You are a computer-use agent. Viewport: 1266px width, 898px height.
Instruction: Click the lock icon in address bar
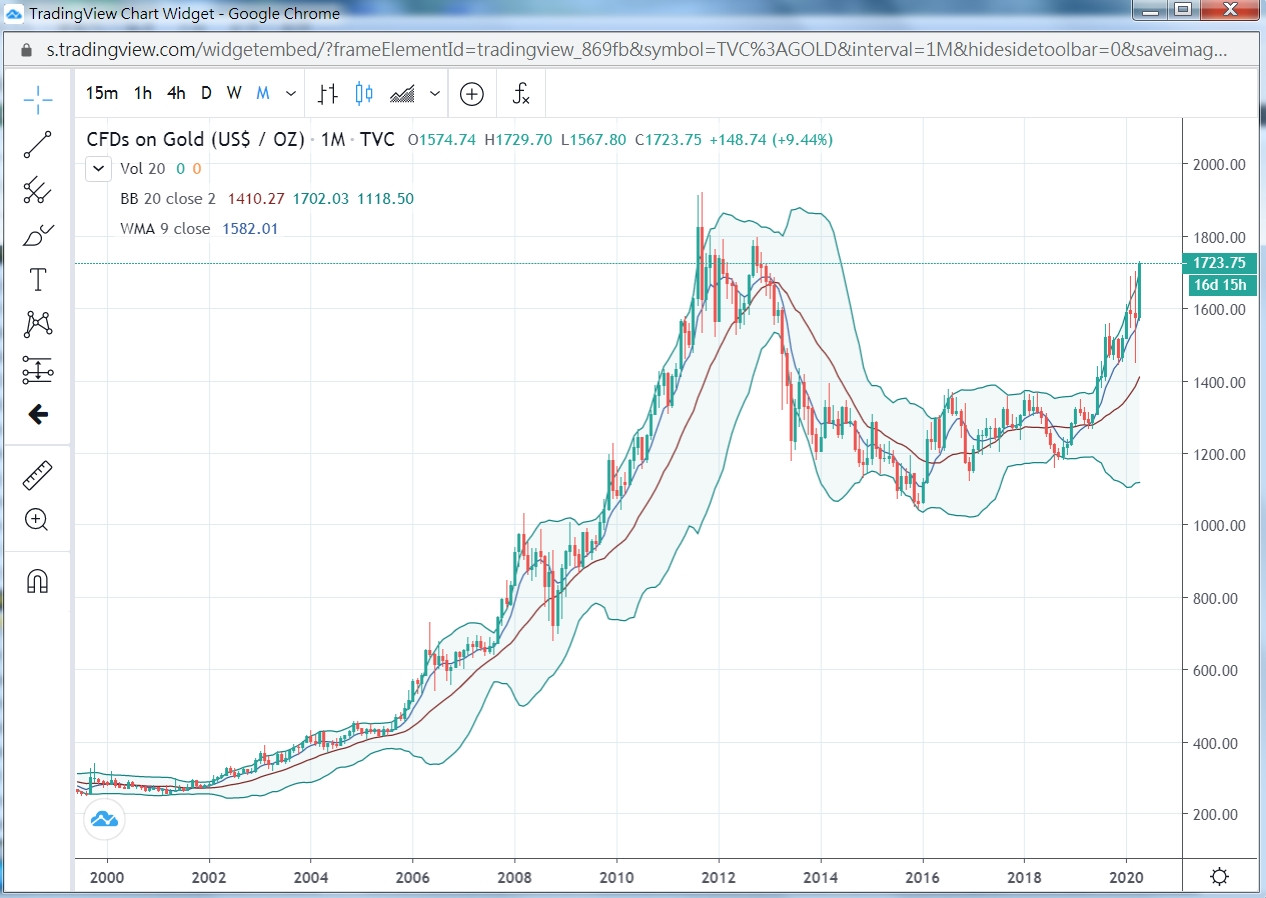(28, 49)
